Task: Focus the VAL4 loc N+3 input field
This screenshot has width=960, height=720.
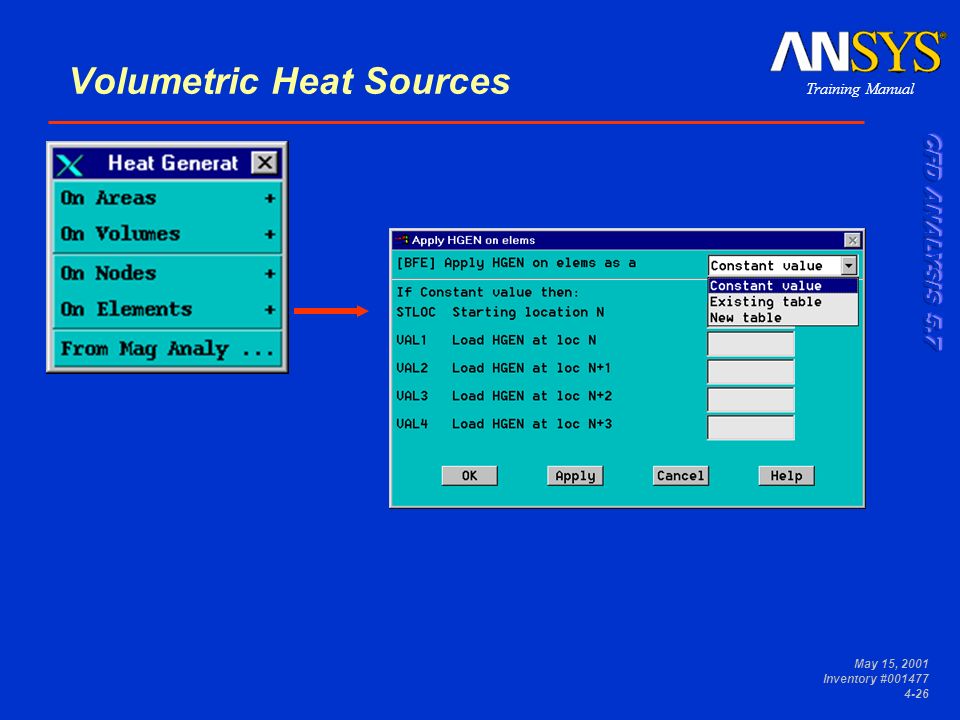Action: tap(751, 427)
